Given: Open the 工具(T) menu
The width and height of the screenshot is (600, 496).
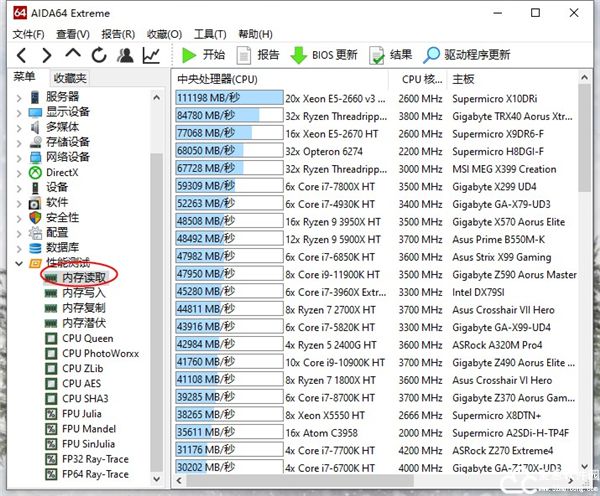Looking at the screenshot, I should pyautogui.click(x=210, y=34).
